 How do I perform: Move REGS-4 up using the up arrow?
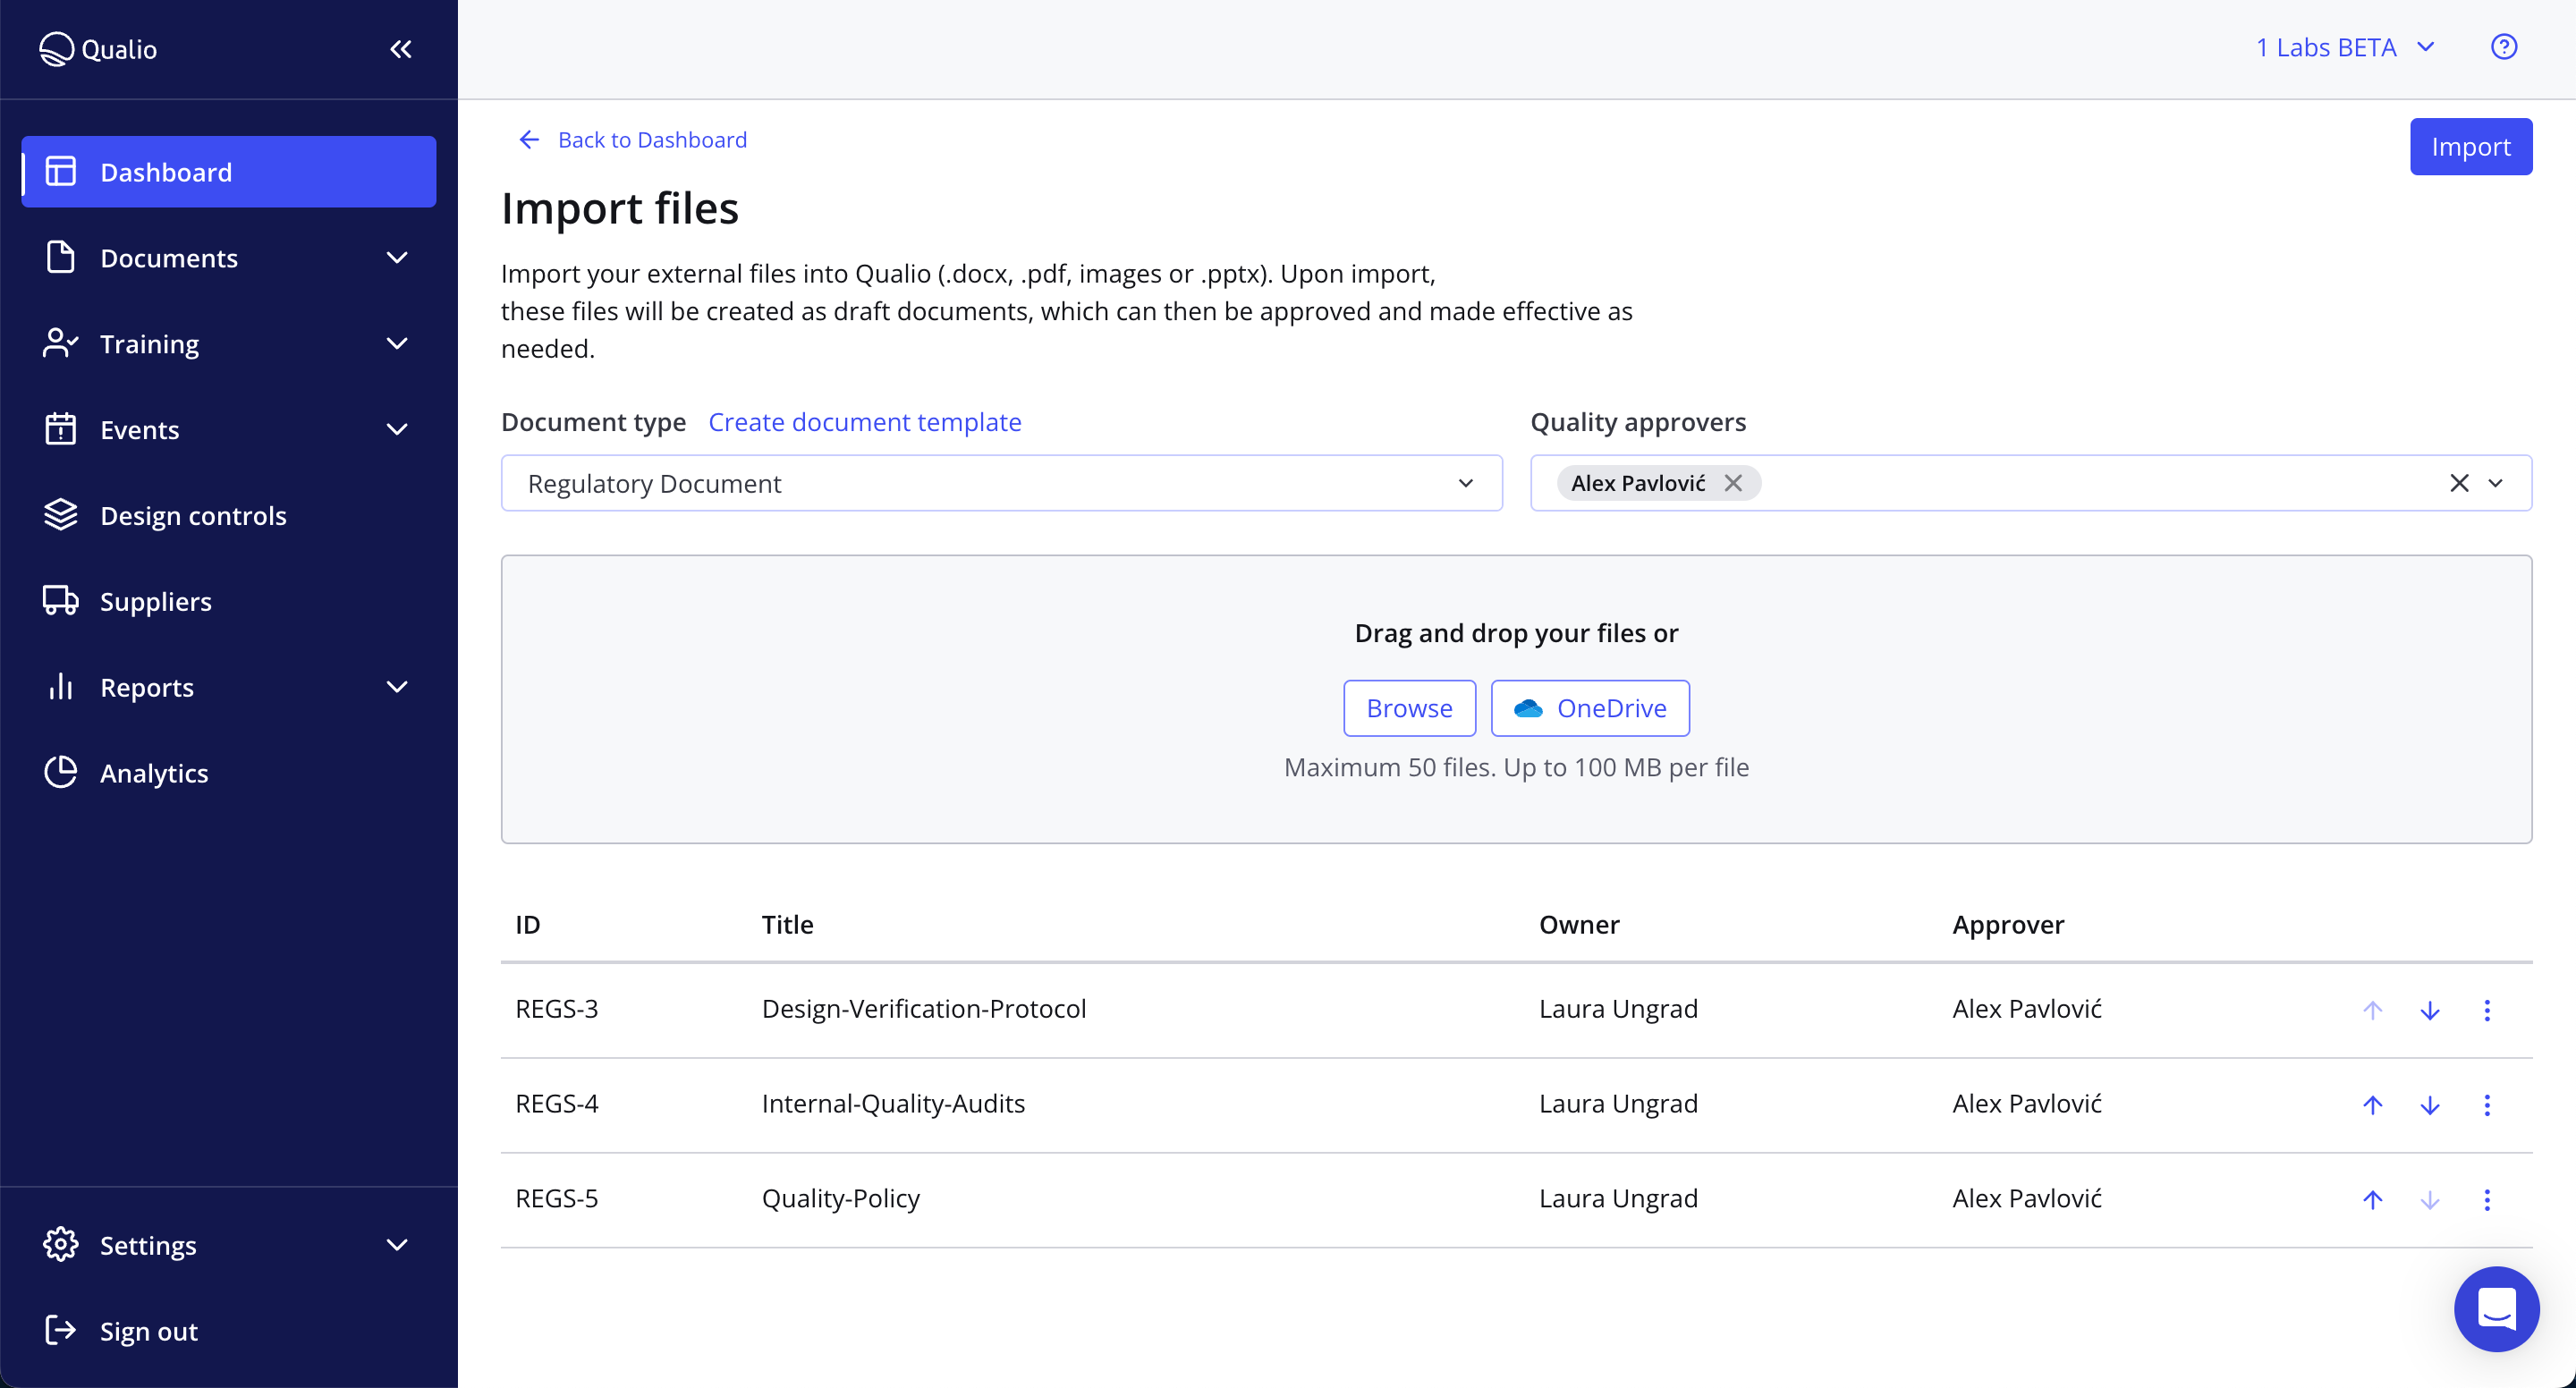point(2371,1104)
